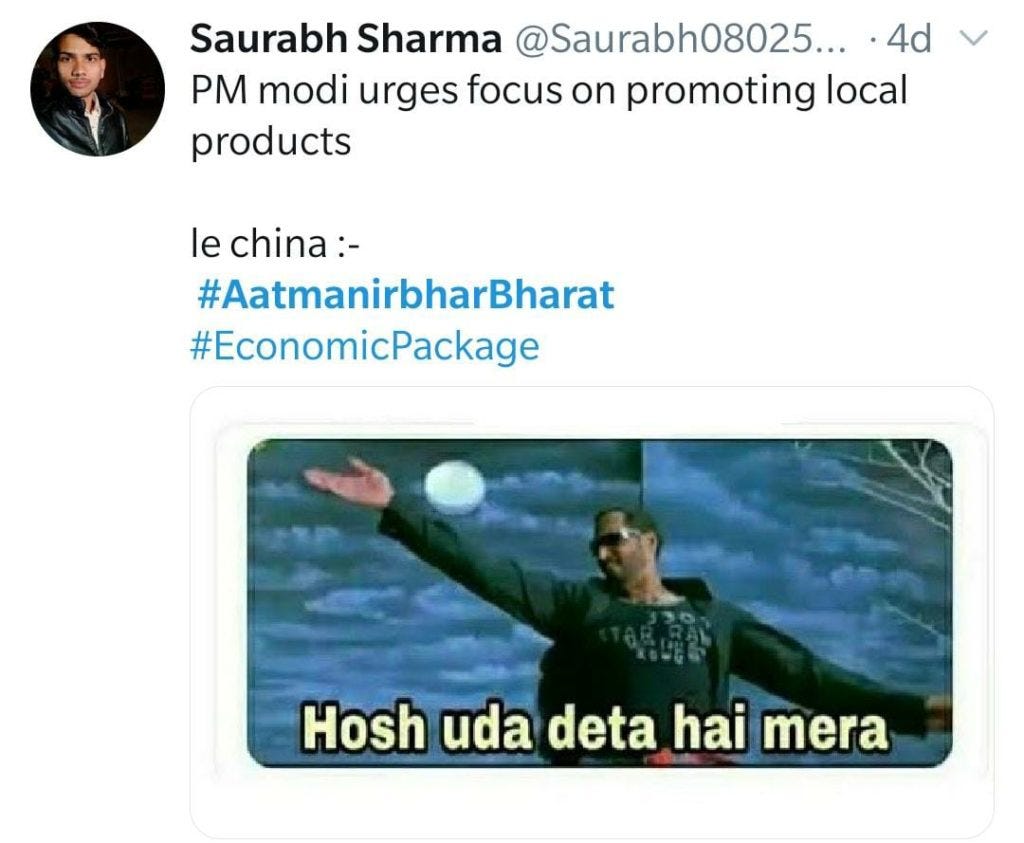This screenshot has width=1024, height=843.
Task: Follow the #EconomicPackage hashtag
Action: tap(365, 346)
